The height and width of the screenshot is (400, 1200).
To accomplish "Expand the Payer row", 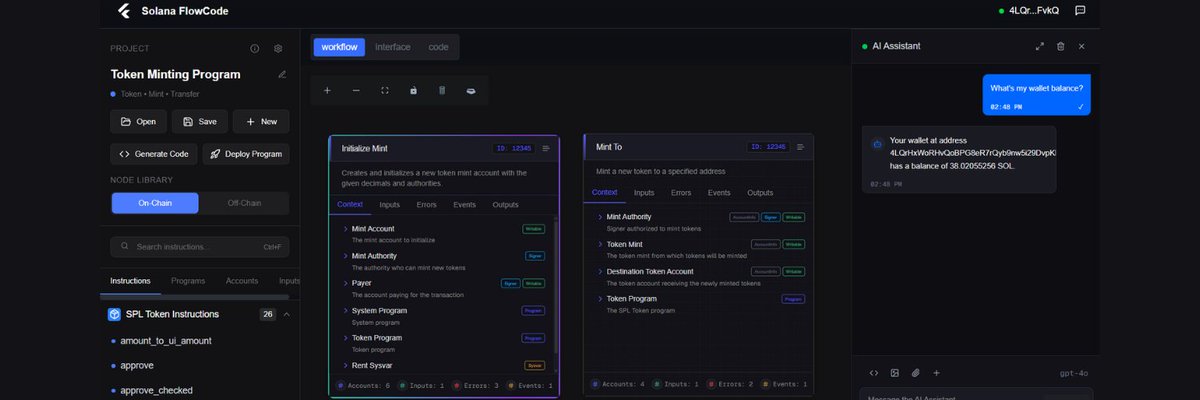I will [345, 283].
